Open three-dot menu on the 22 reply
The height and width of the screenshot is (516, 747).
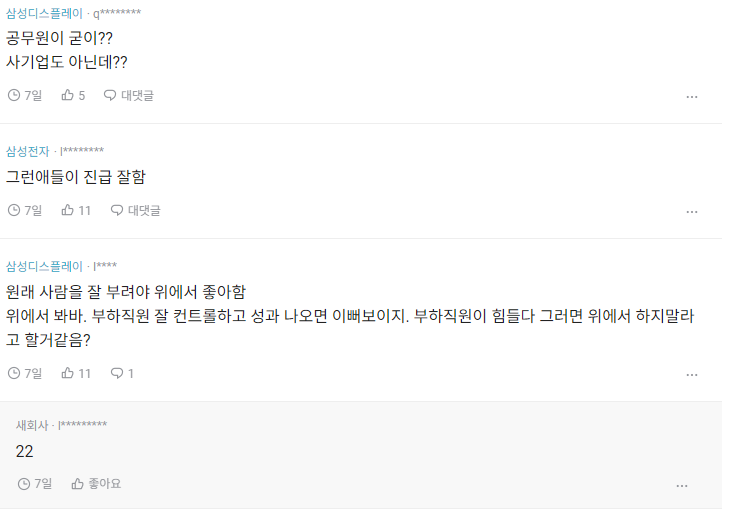[x=682, y=486]
